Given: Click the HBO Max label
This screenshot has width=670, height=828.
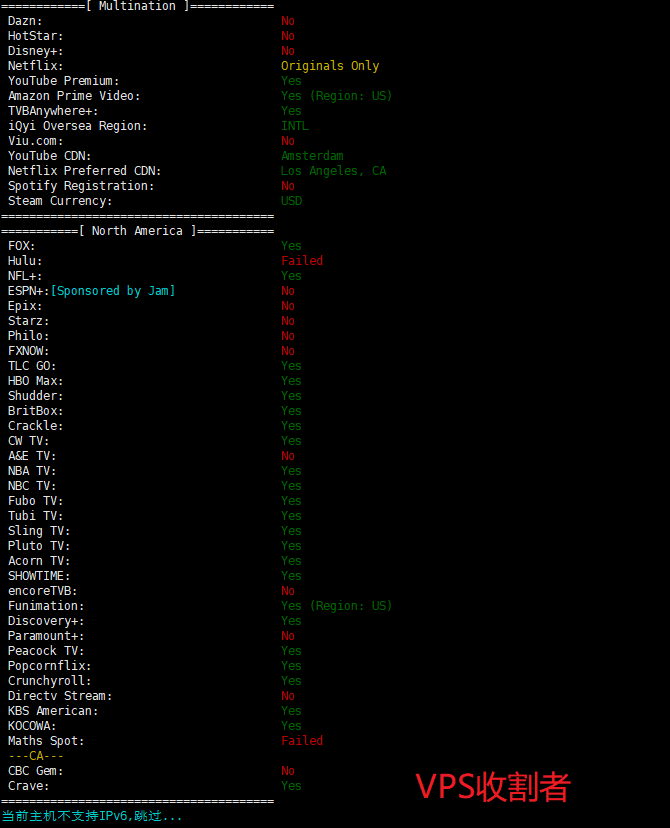Looking at the screenshot, I should [x=35, y=381].
